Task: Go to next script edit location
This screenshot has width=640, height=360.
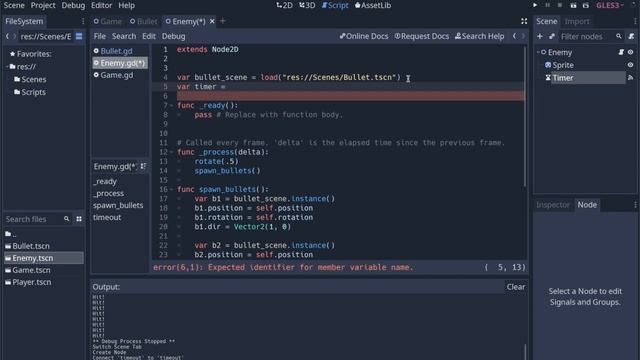Action: 523,36
